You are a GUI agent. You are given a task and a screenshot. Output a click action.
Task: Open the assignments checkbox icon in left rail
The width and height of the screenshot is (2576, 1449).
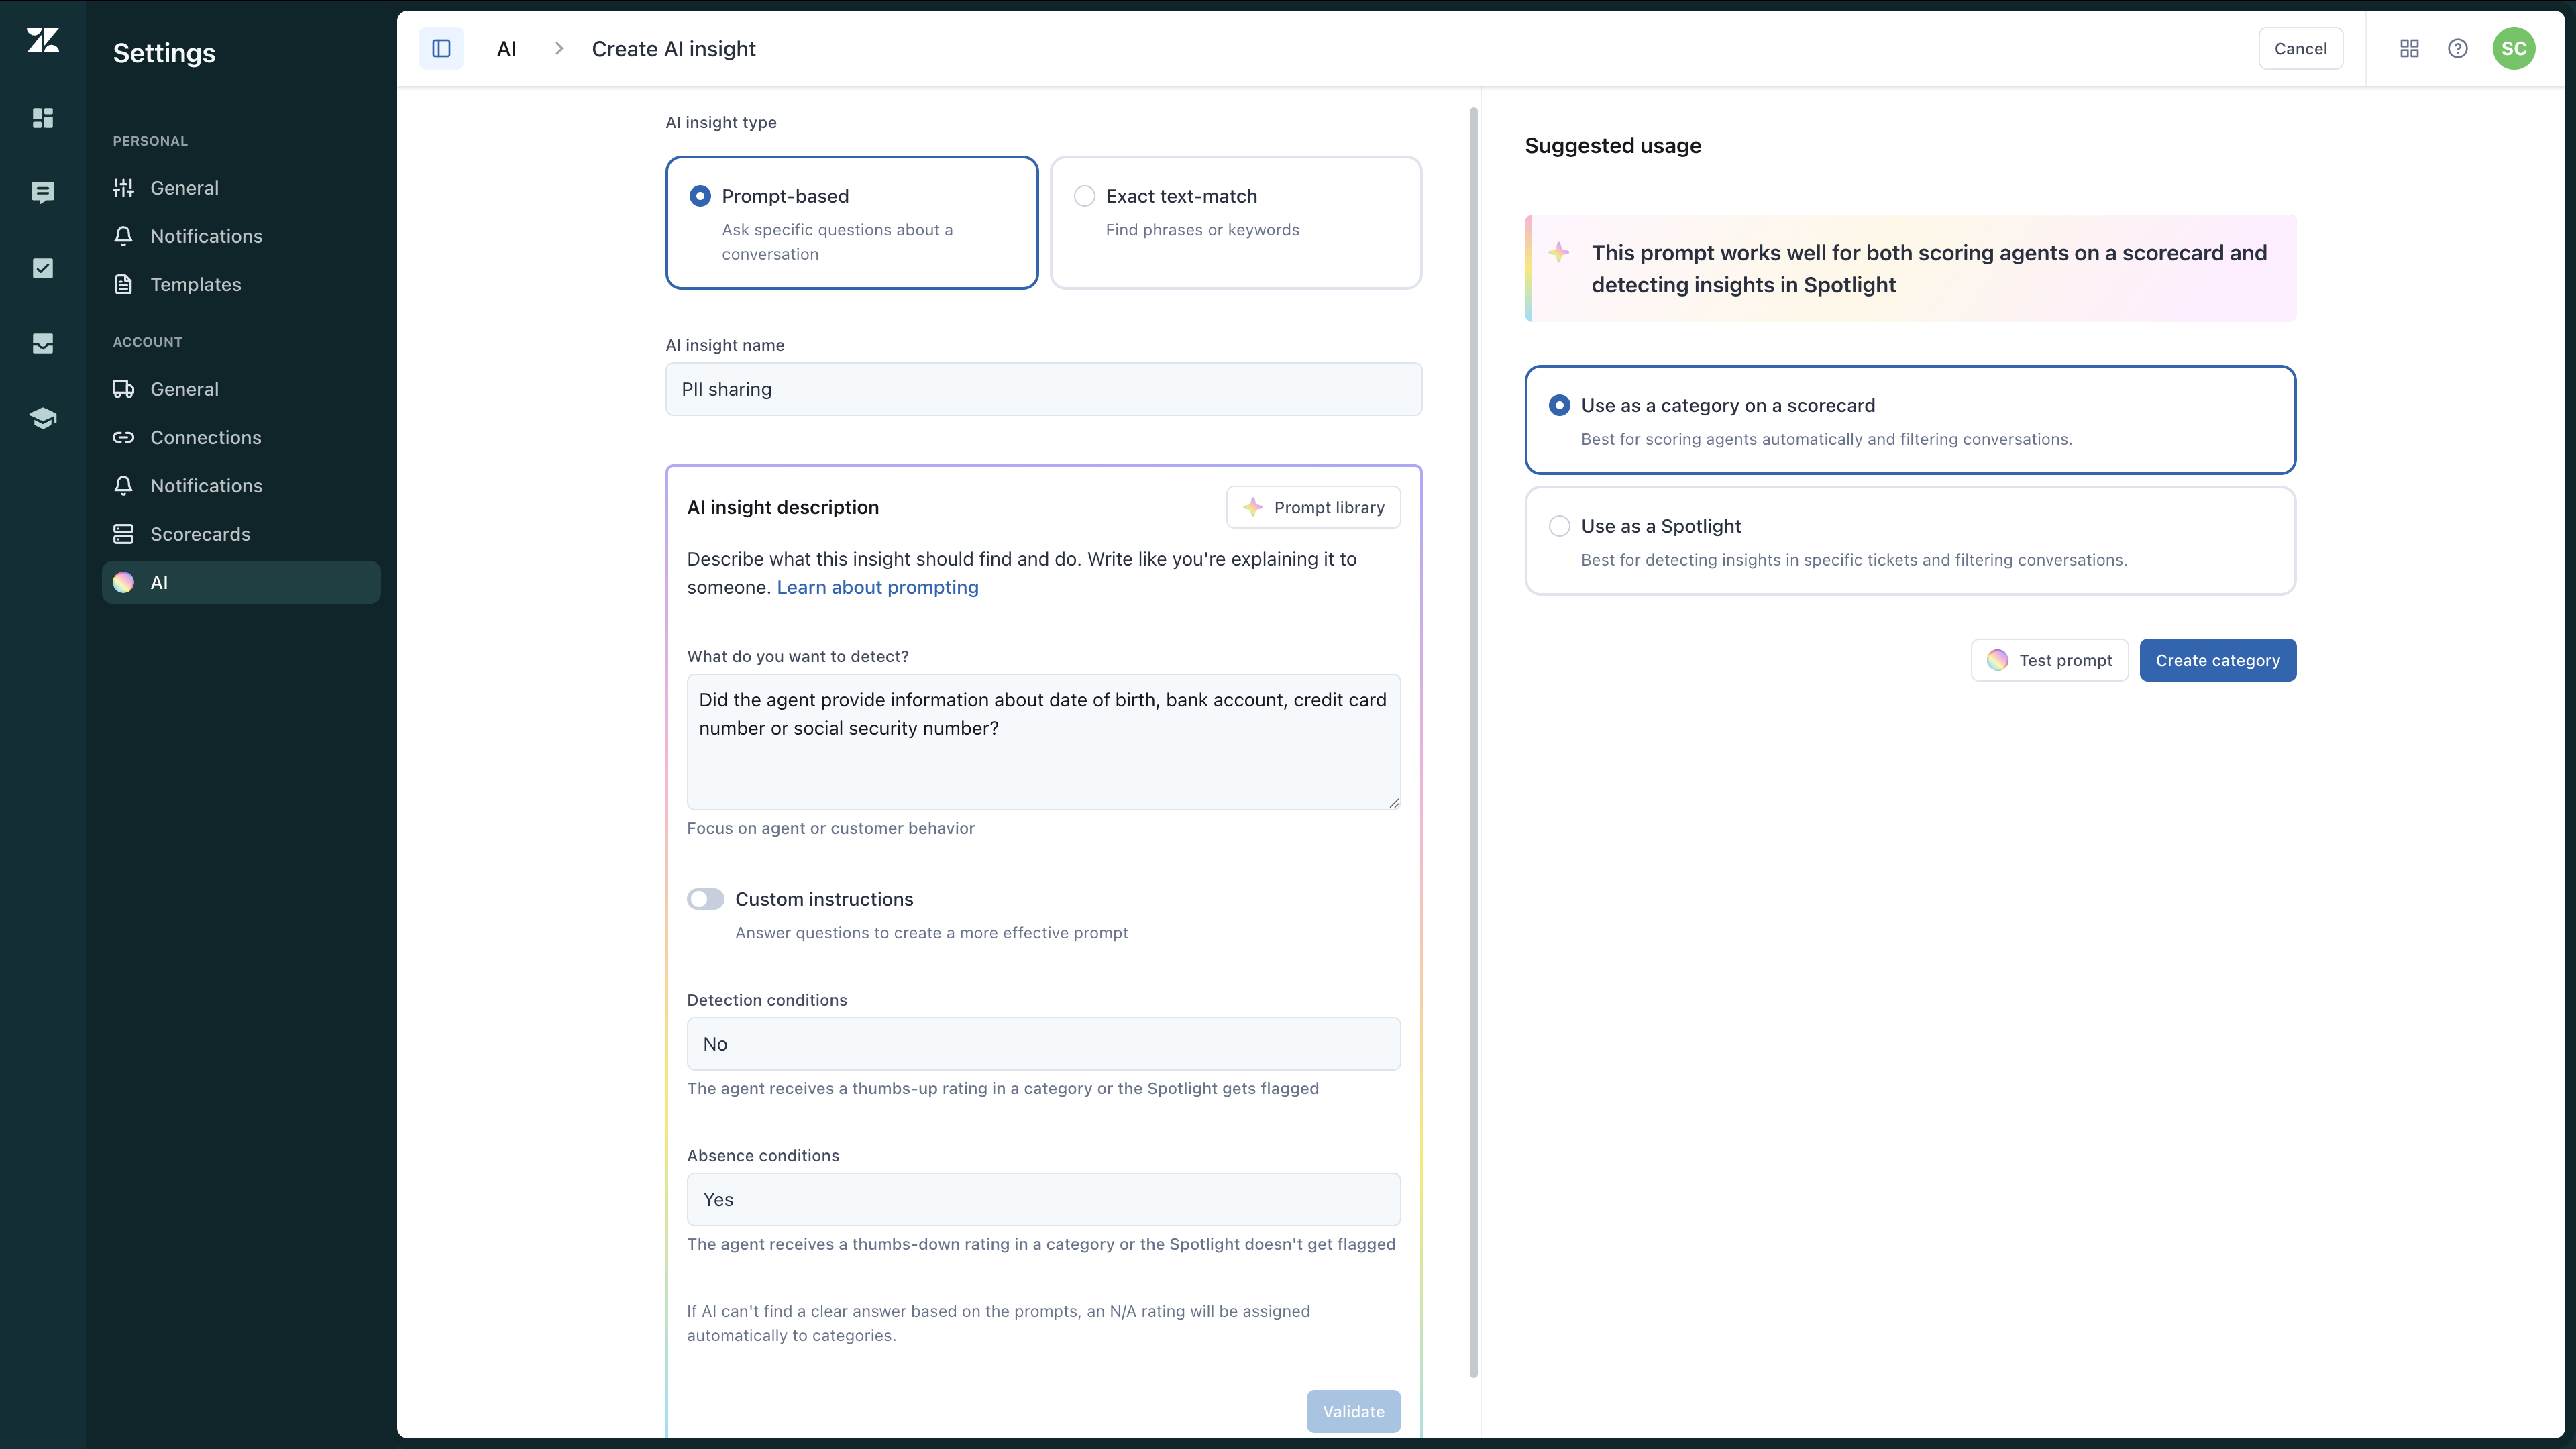point(43,268)
